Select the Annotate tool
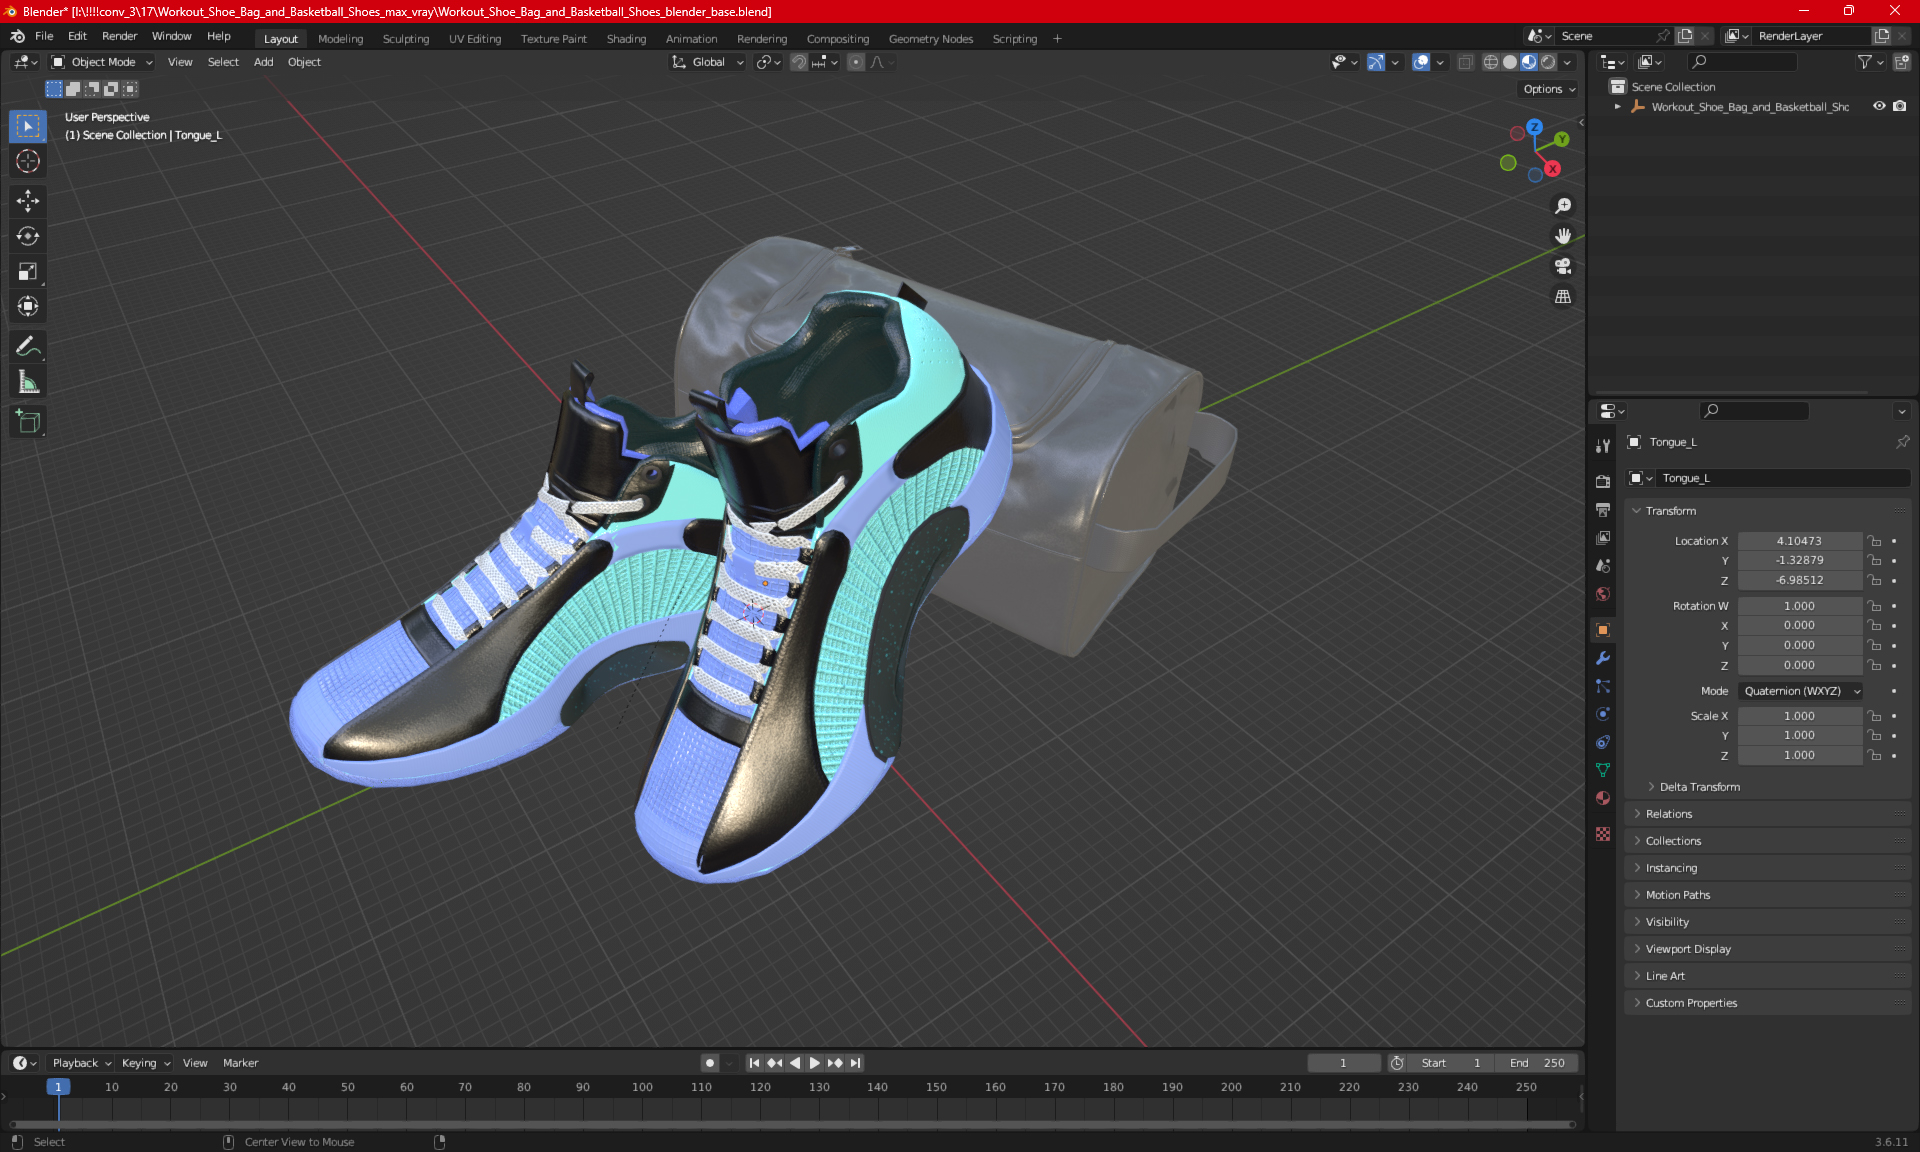This screenshot has width=1920, height=1152. pos(28,347)
